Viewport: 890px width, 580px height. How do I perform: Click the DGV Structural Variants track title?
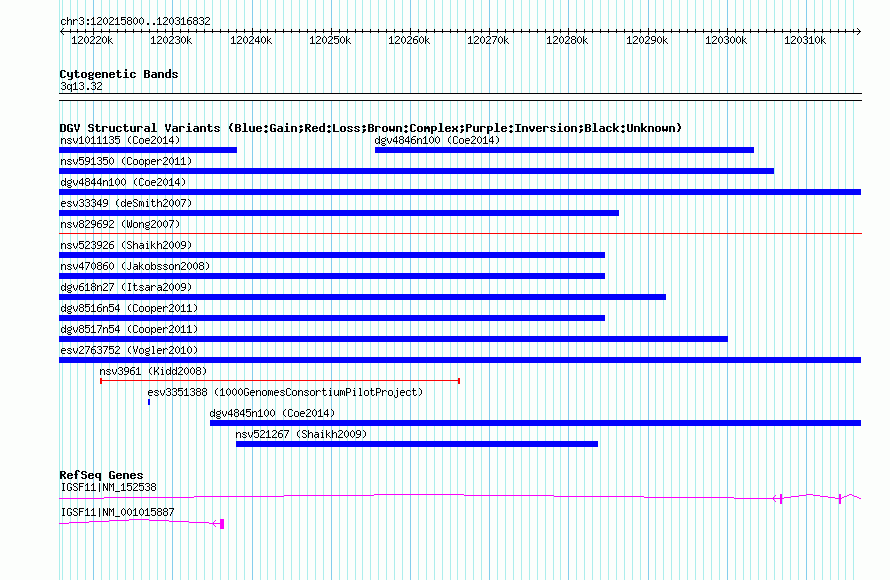(371, 128)
